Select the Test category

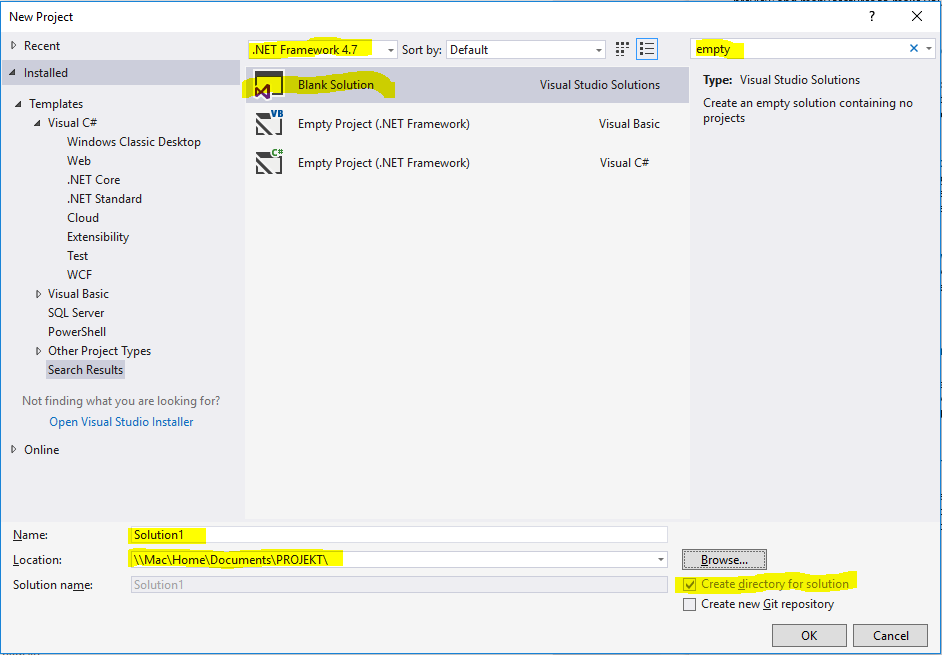tap(77, 256)
